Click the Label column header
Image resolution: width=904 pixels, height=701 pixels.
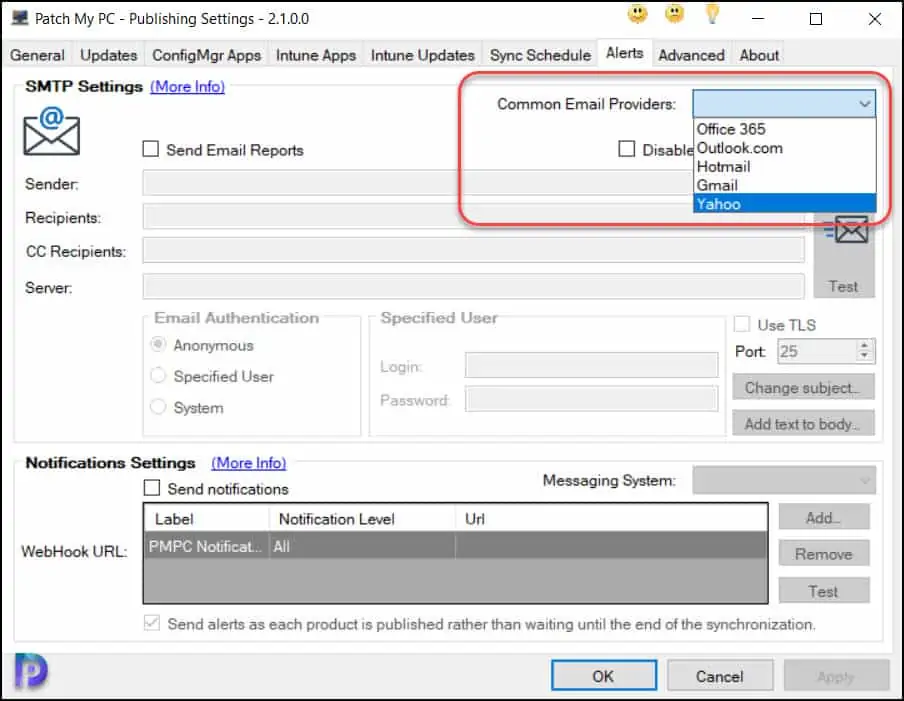[x=206, y=519]
